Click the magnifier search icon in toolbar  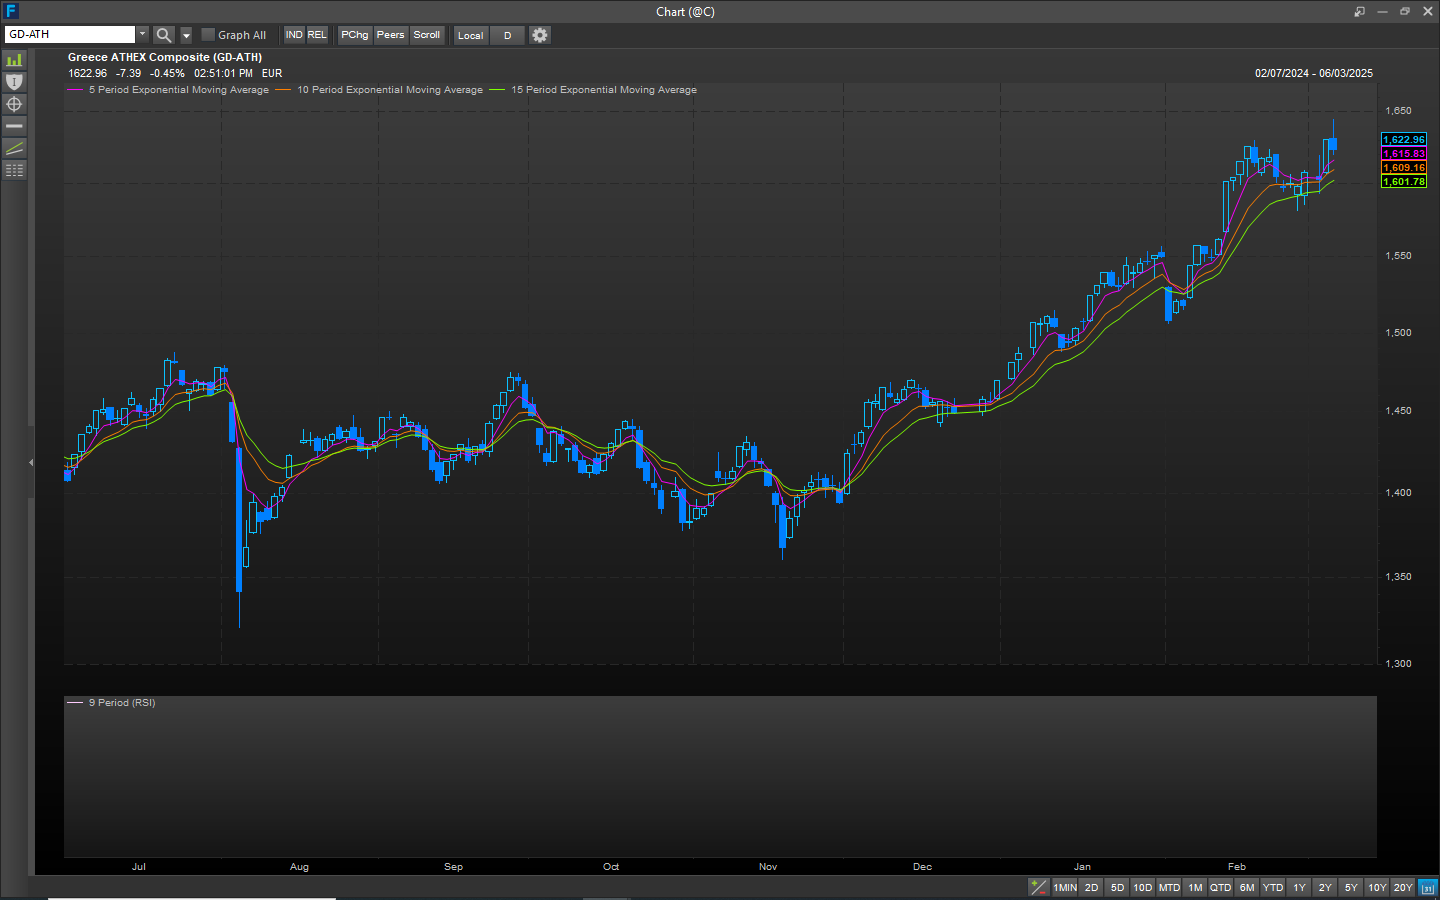[164, 35]
